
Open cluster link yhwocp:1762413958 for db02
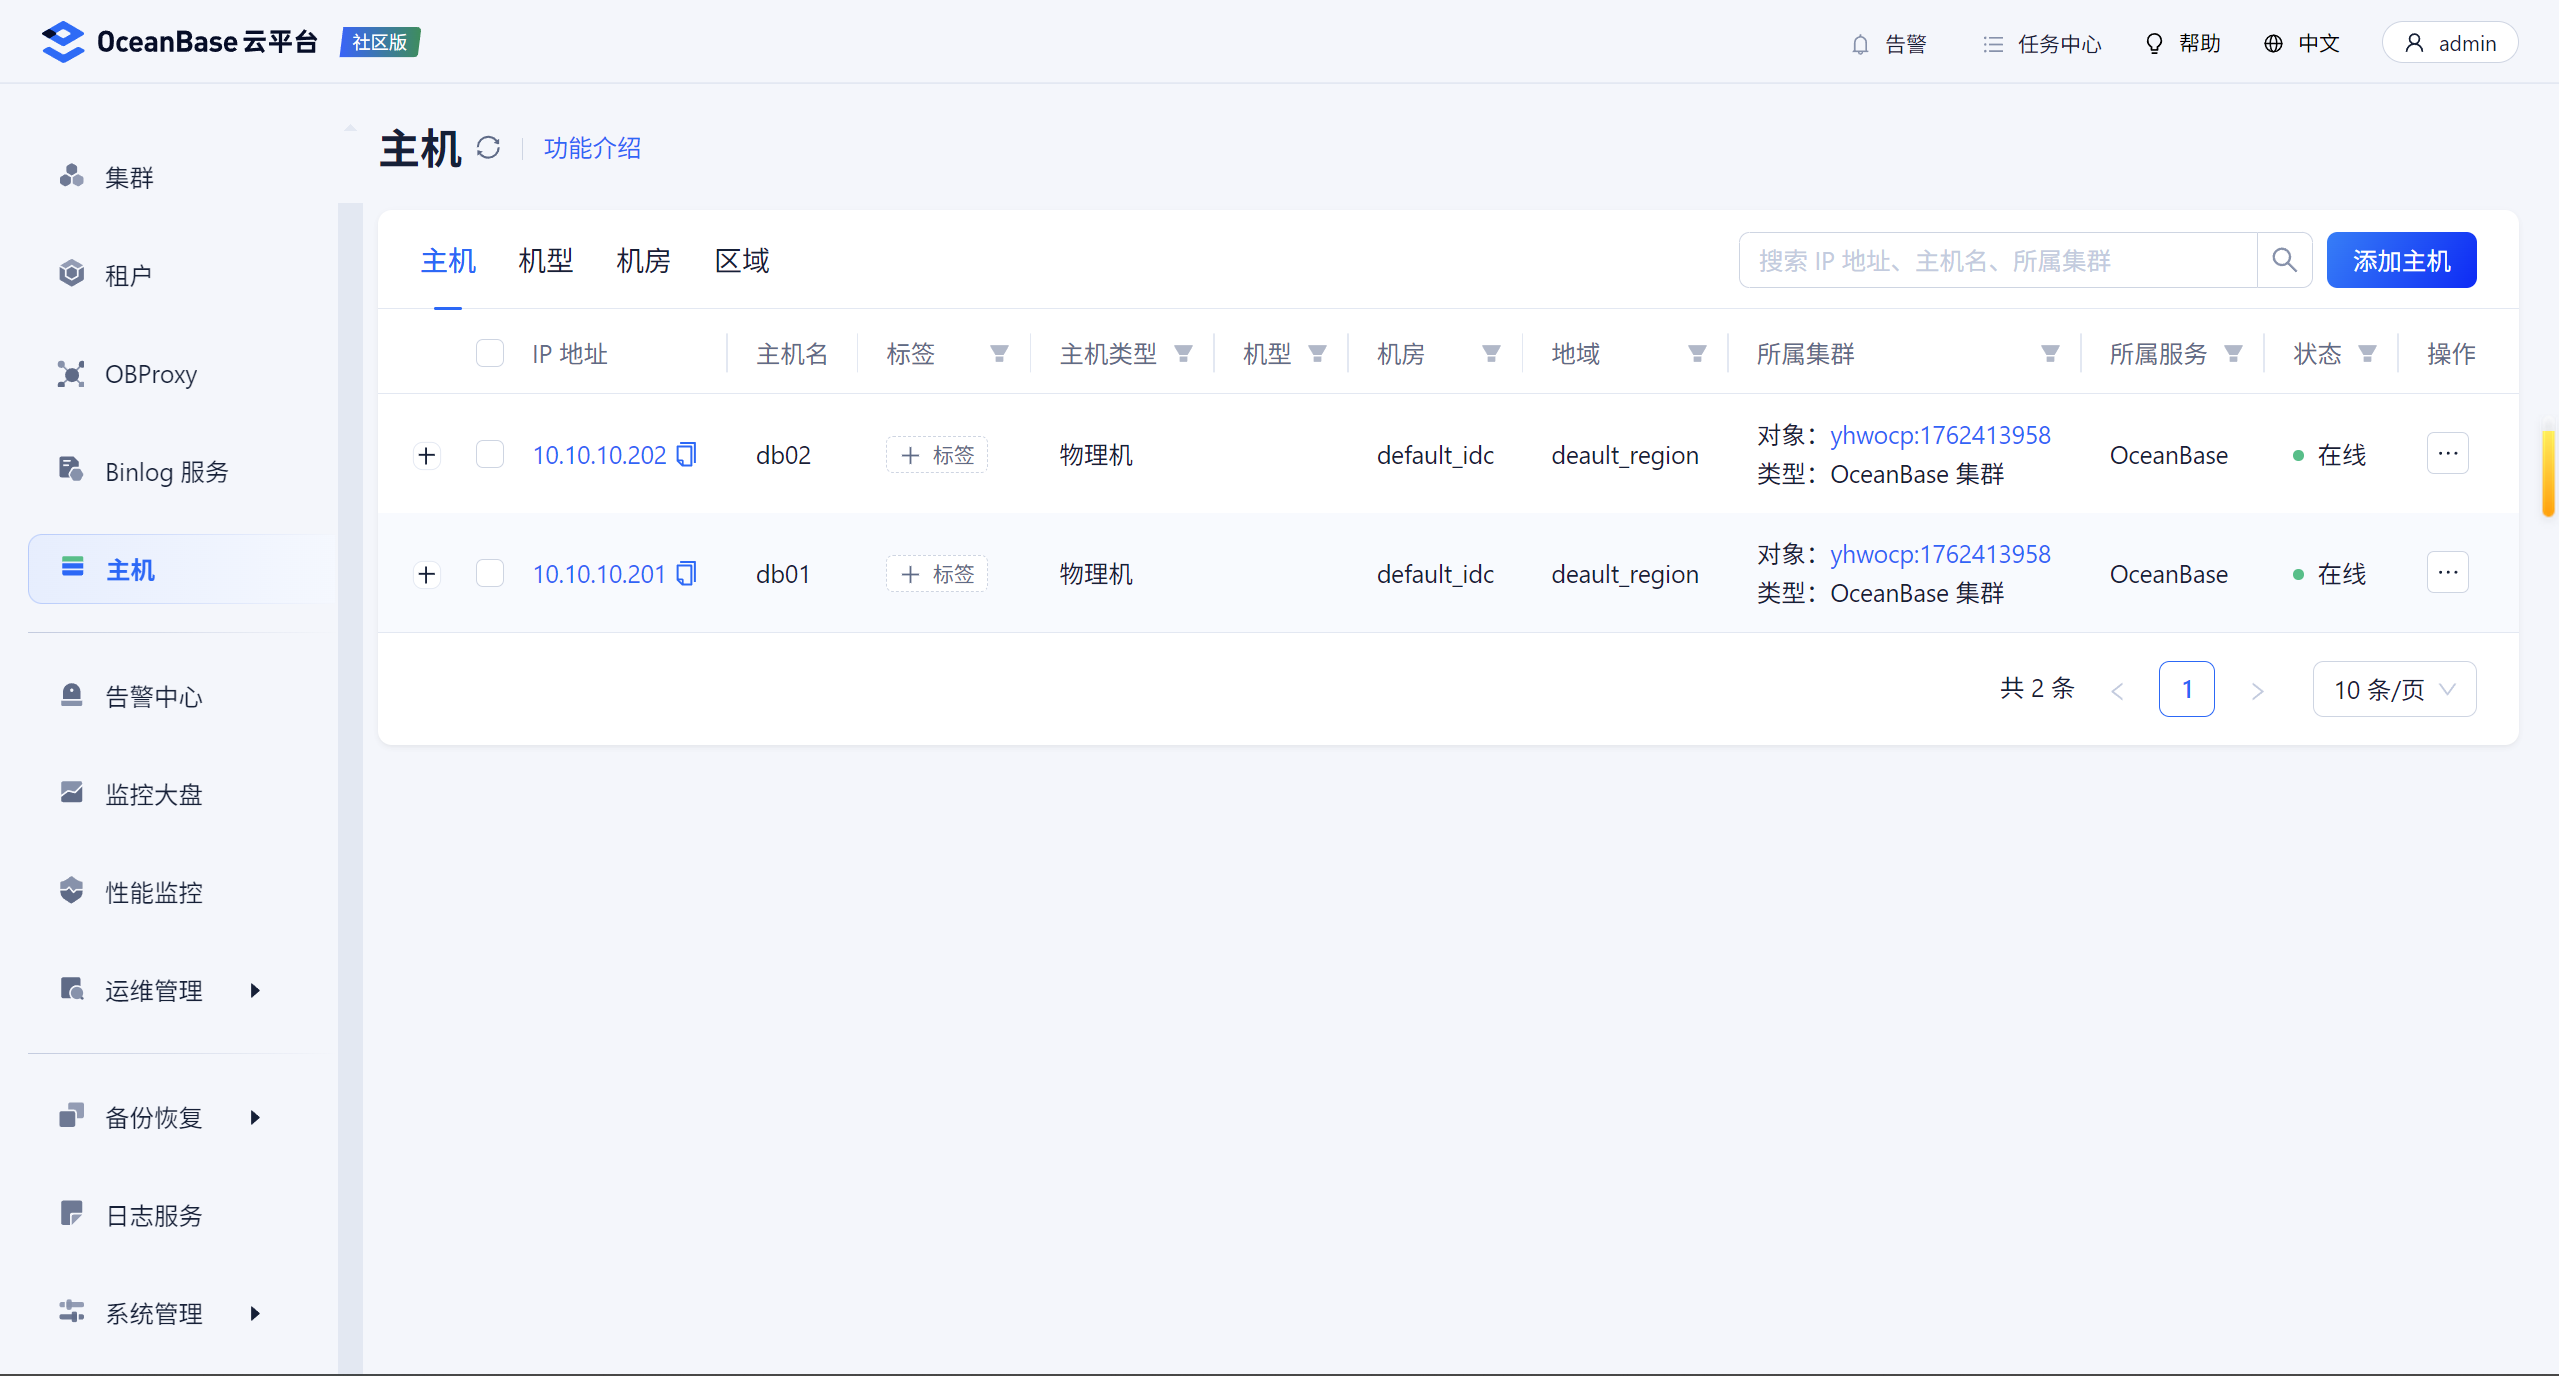click(1940, 435)
